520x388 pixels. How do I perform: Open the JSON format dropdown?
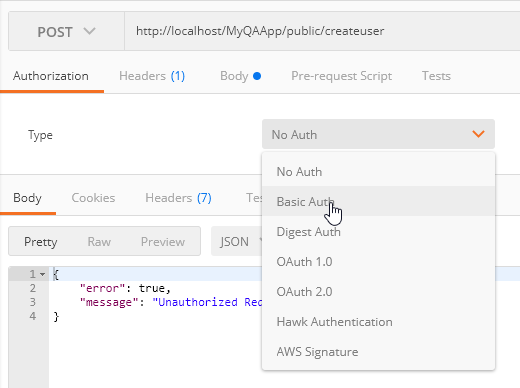click(x=237, y=241)
